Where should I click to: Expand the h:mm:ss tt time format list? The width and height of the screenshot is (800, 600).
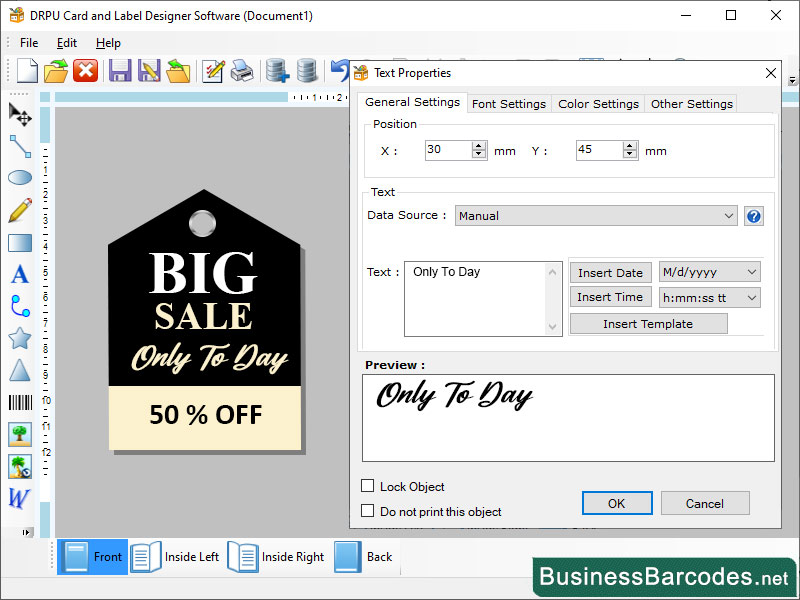[752, 297]
